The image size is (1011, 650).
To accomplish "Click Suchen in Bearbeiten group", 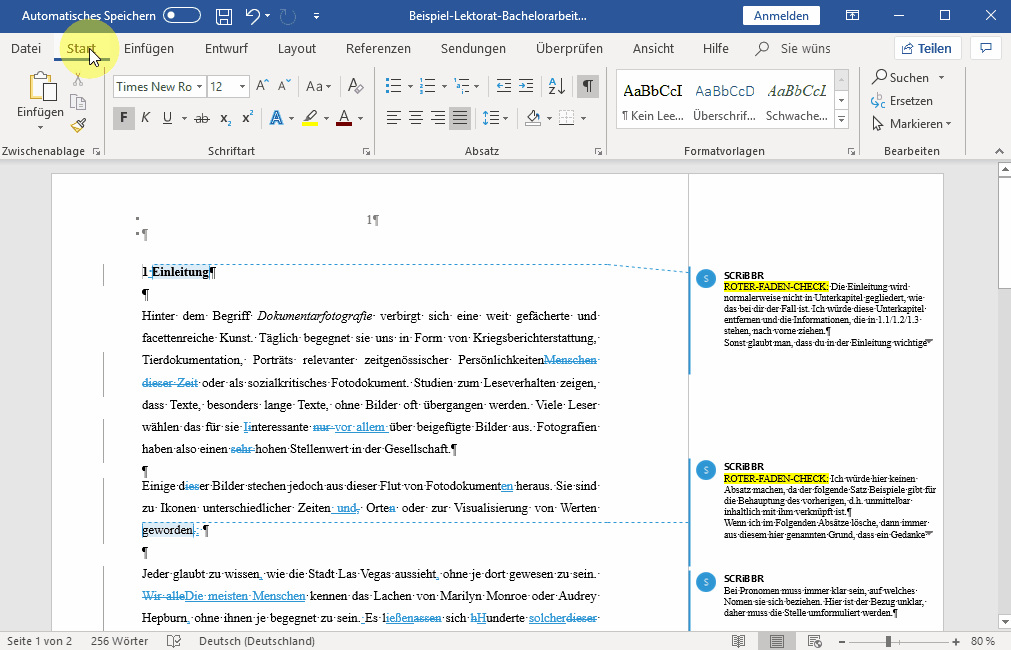I will click(x=901, y=77).
